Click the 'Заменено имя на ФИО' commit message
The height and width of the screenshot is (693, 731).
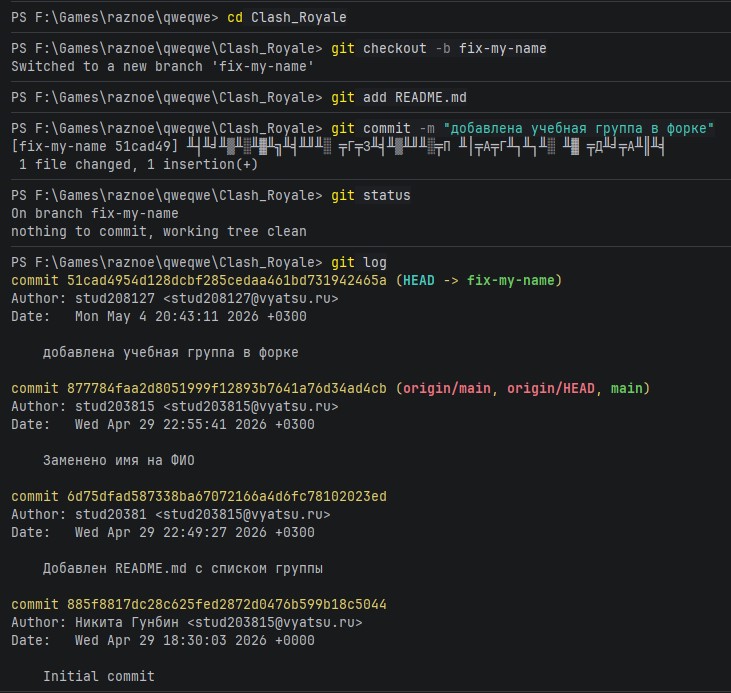tap(119, 461)
